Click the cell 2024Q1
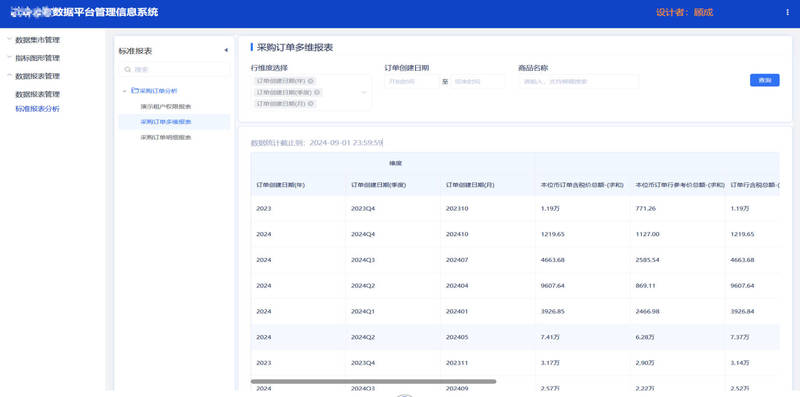The image size is (800, 397). click(x=363, y=311)
